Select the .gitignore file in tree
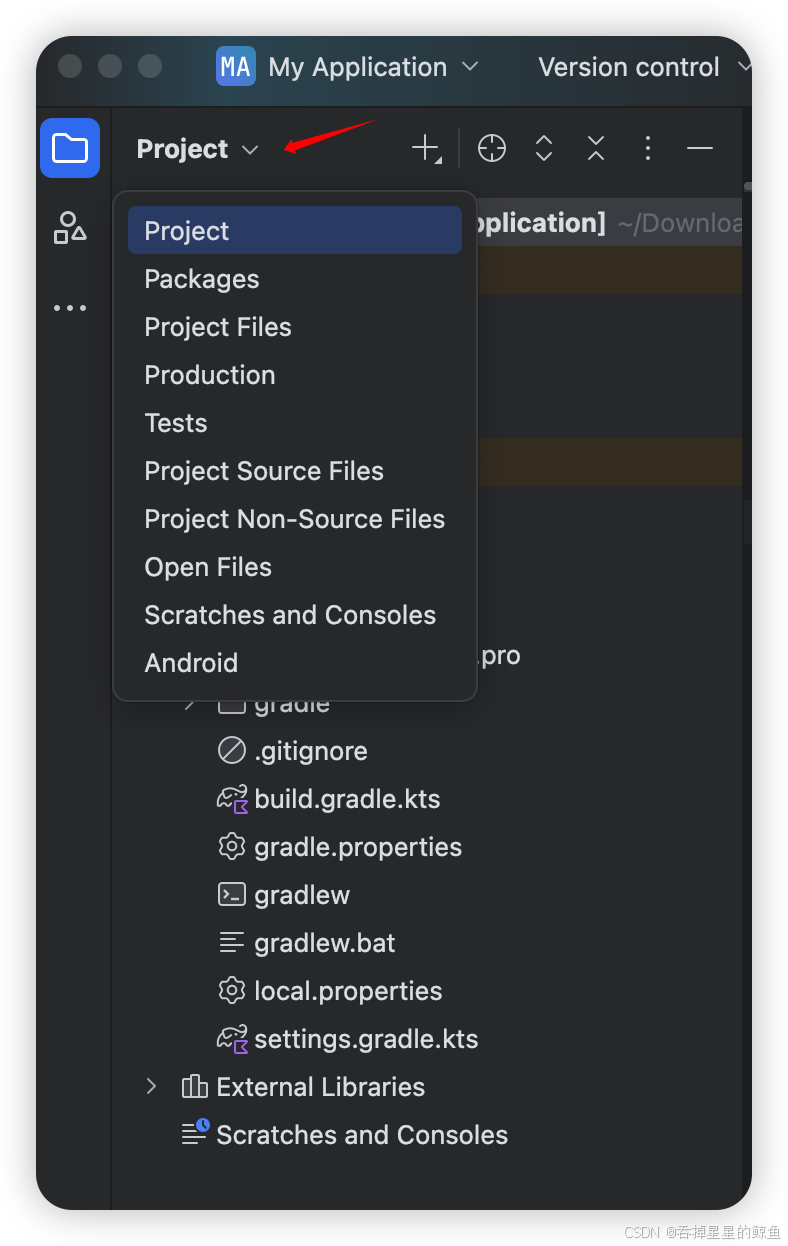 310,751
